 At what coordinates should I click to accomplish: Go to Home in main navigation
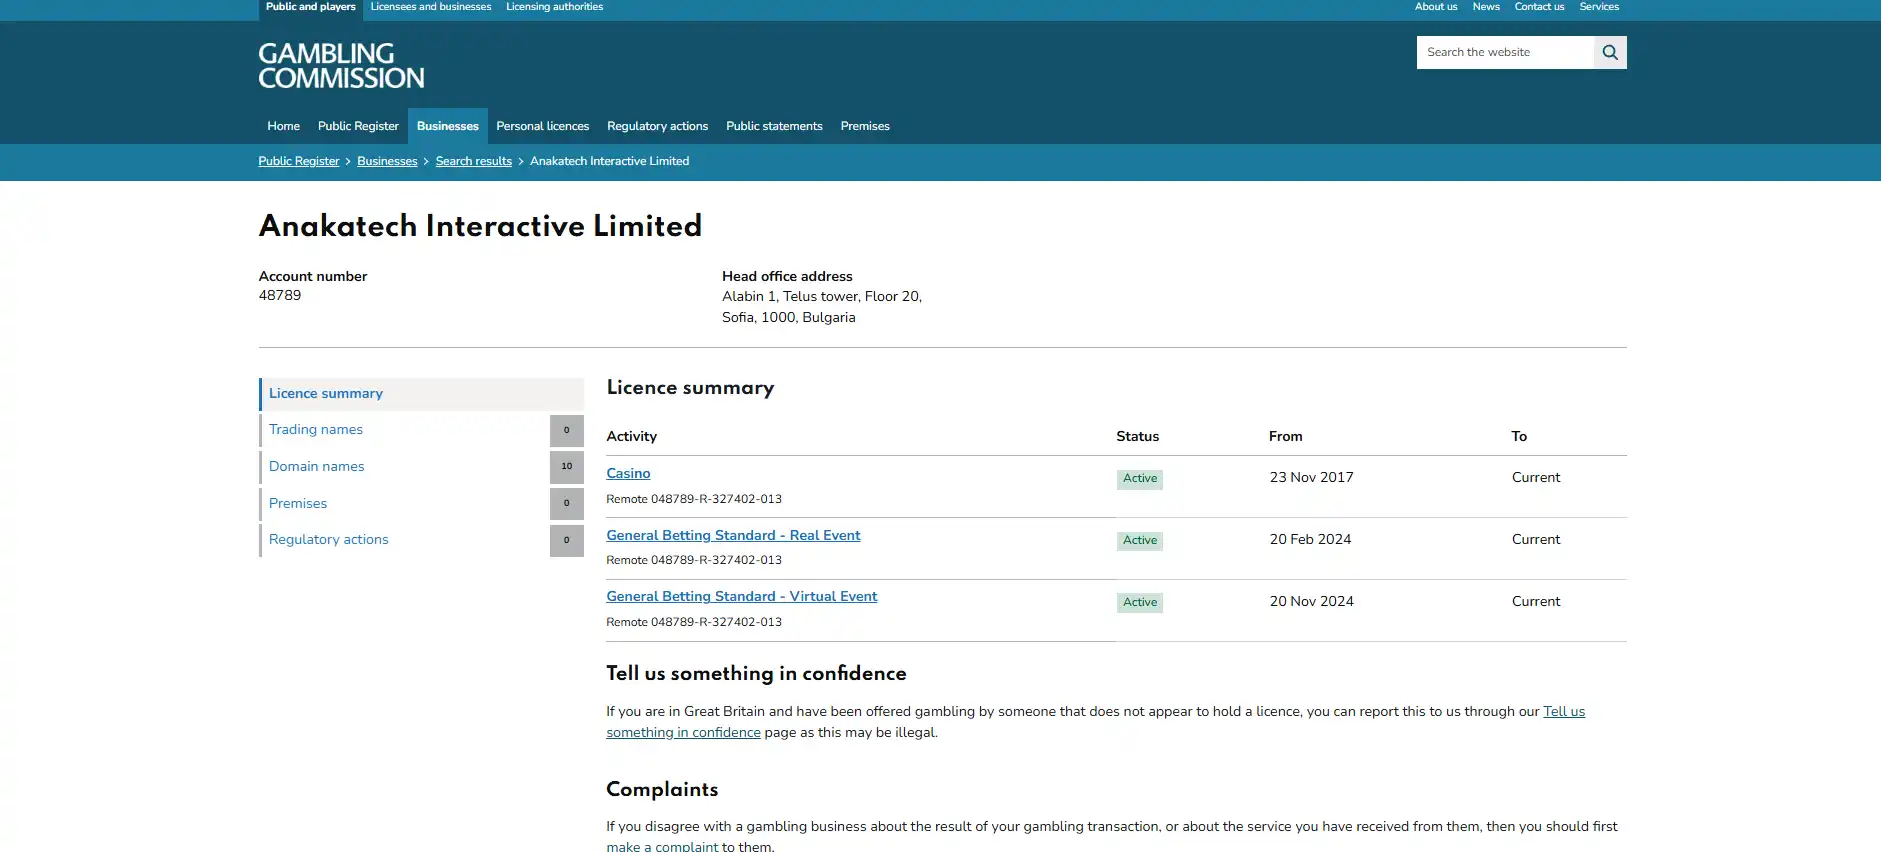[284, 126]
